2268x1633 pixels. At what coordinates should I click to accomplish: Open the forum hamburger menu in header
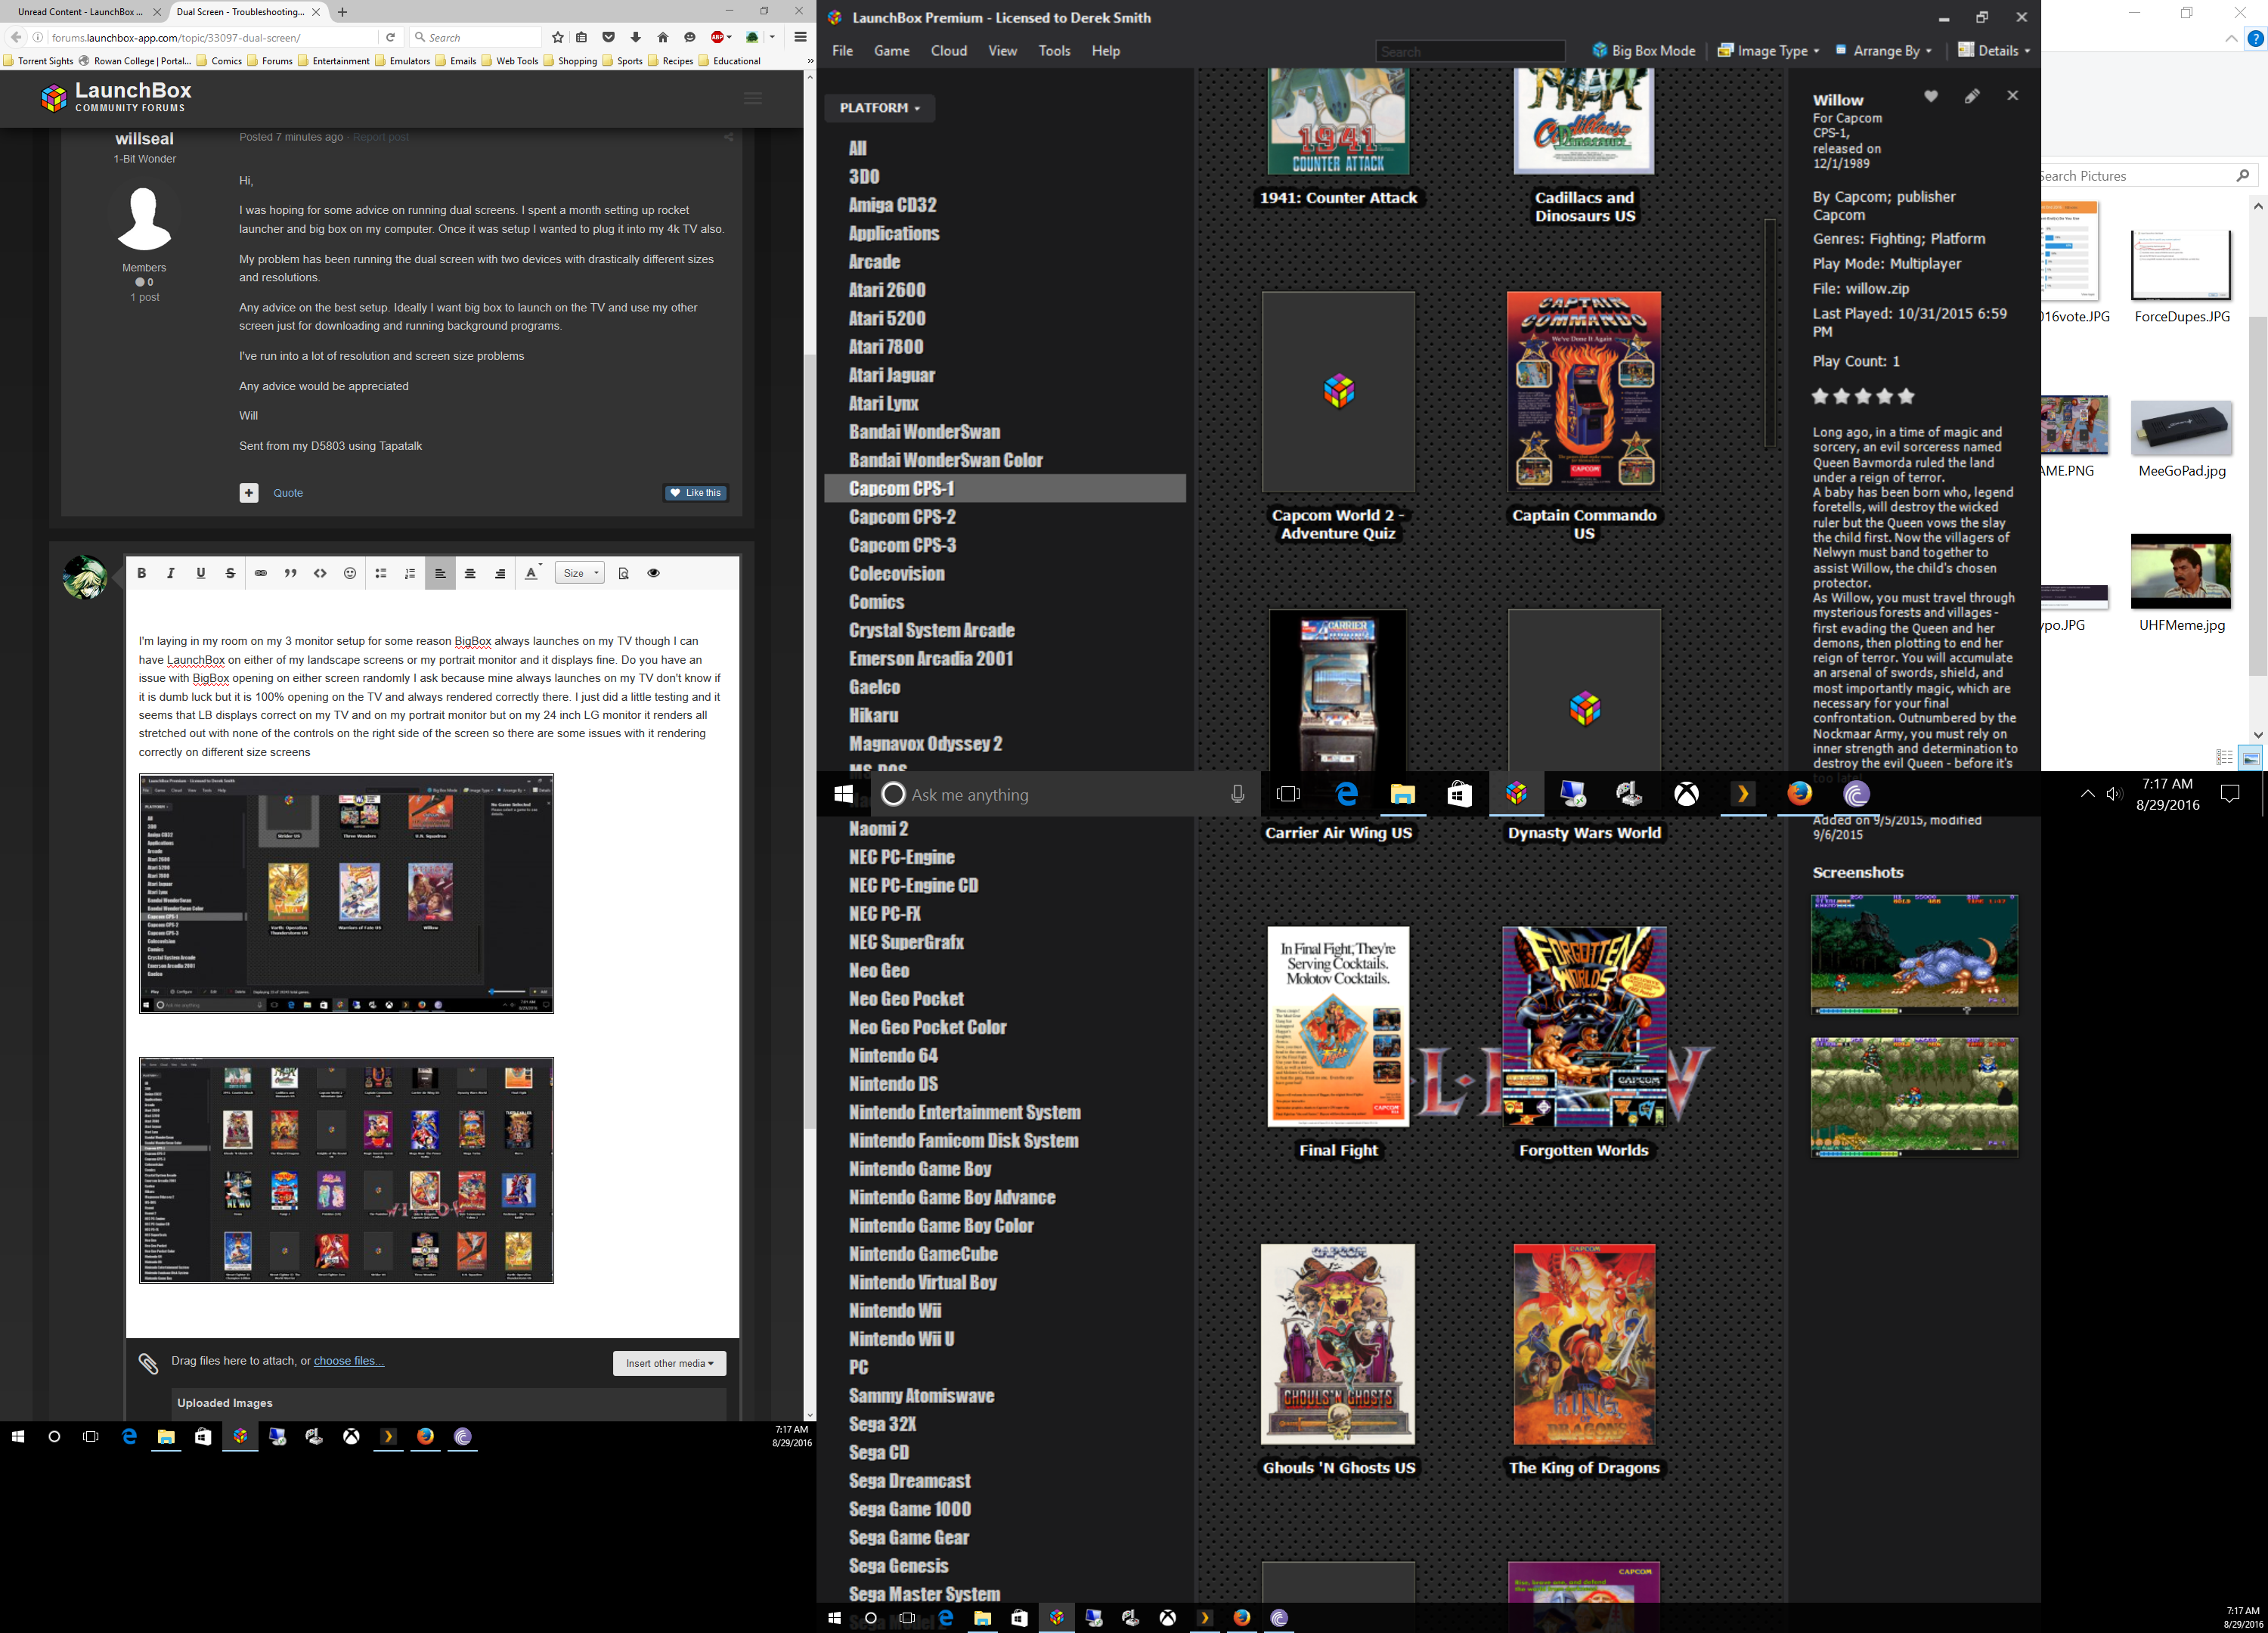point(753,98)
